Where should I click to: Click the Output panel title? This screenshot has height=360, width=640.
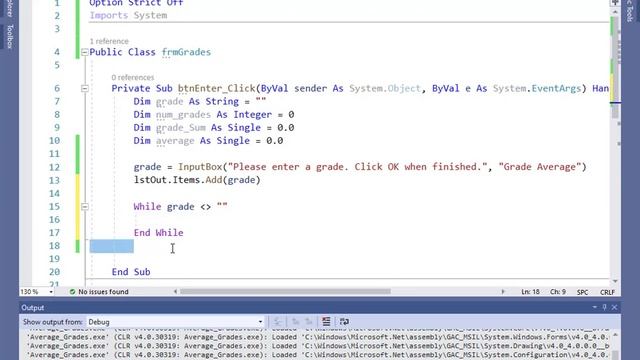click(33, 308)
